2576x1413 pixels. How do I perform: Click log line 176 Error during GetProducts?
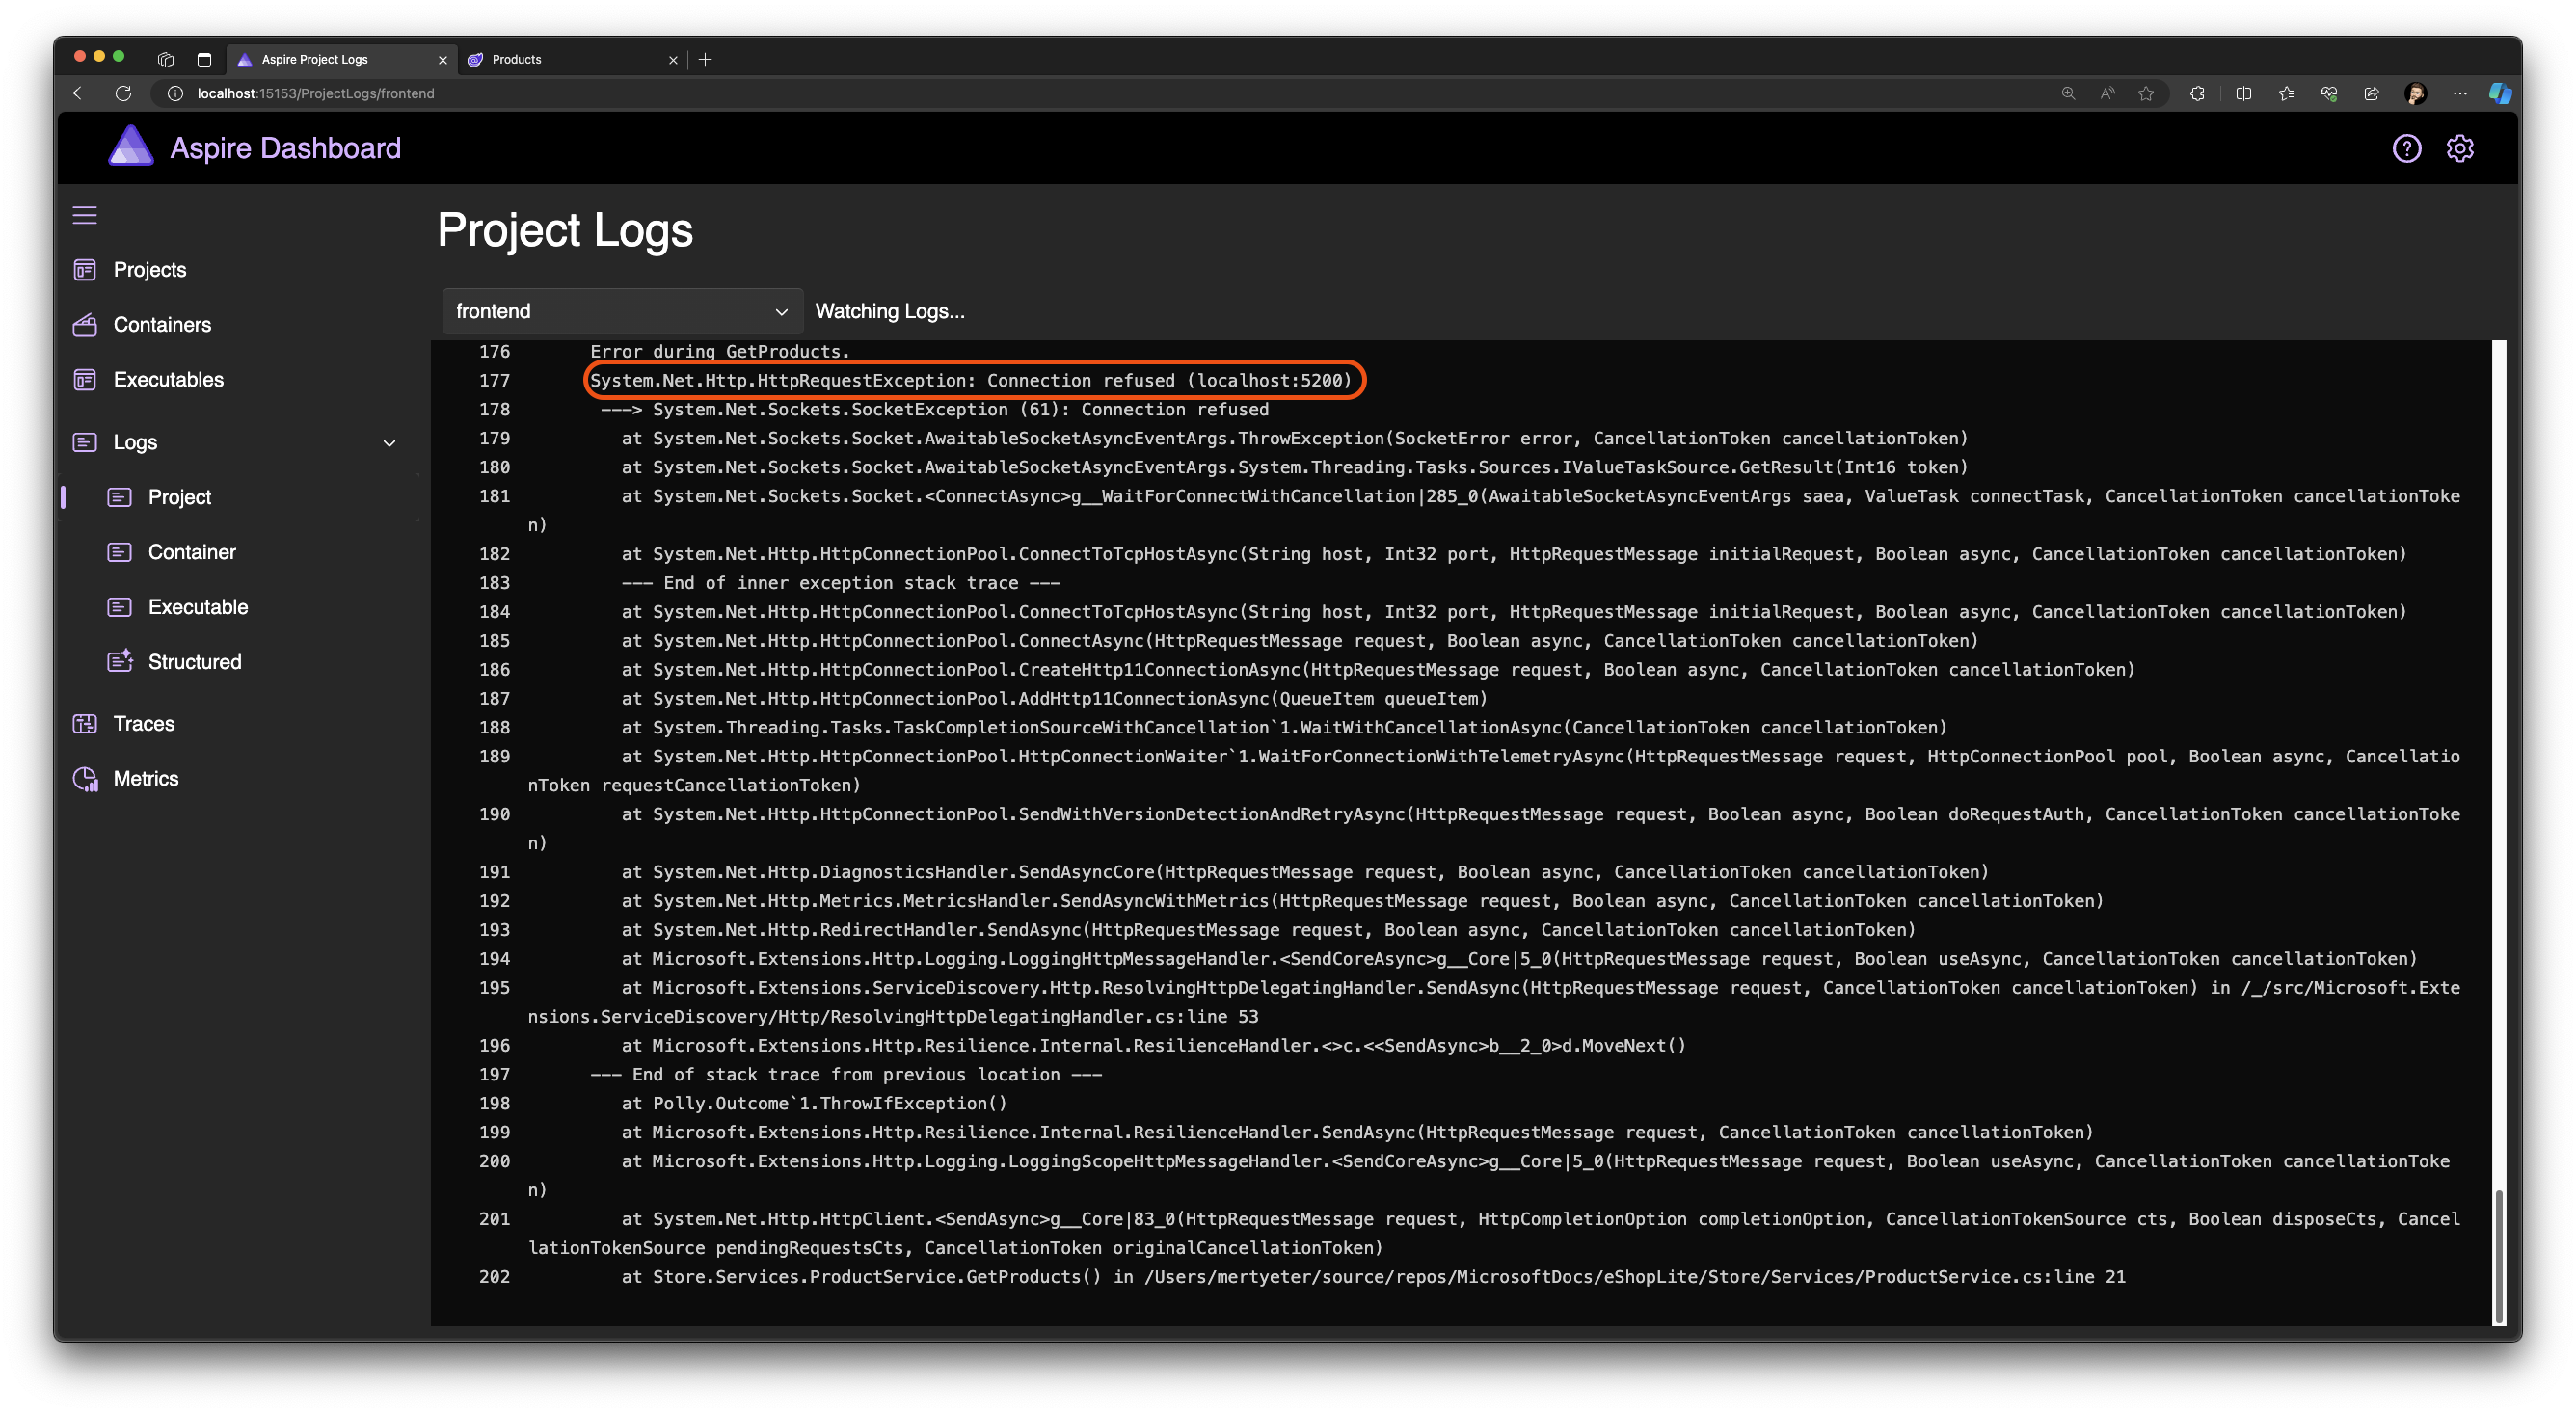coord(719,351)
